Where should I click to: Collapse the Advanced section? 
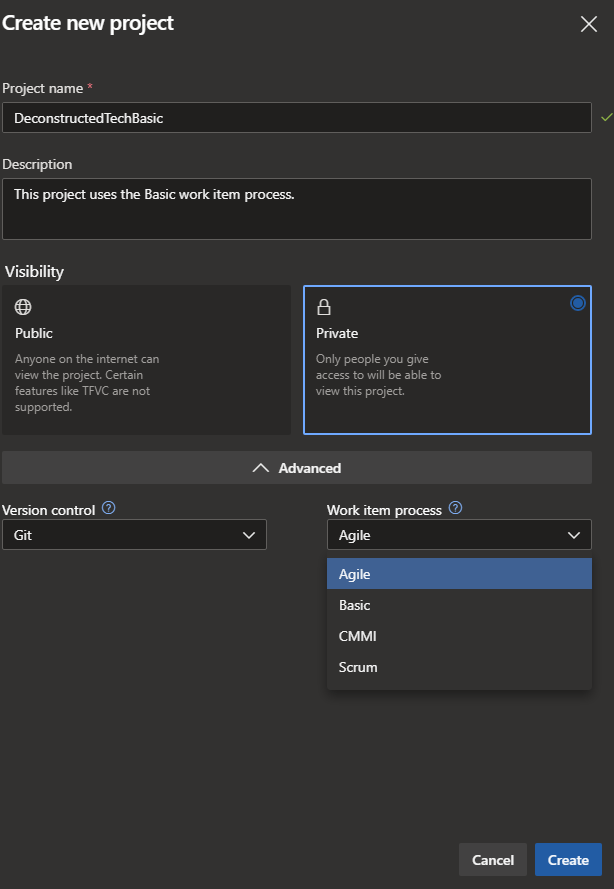297,468
